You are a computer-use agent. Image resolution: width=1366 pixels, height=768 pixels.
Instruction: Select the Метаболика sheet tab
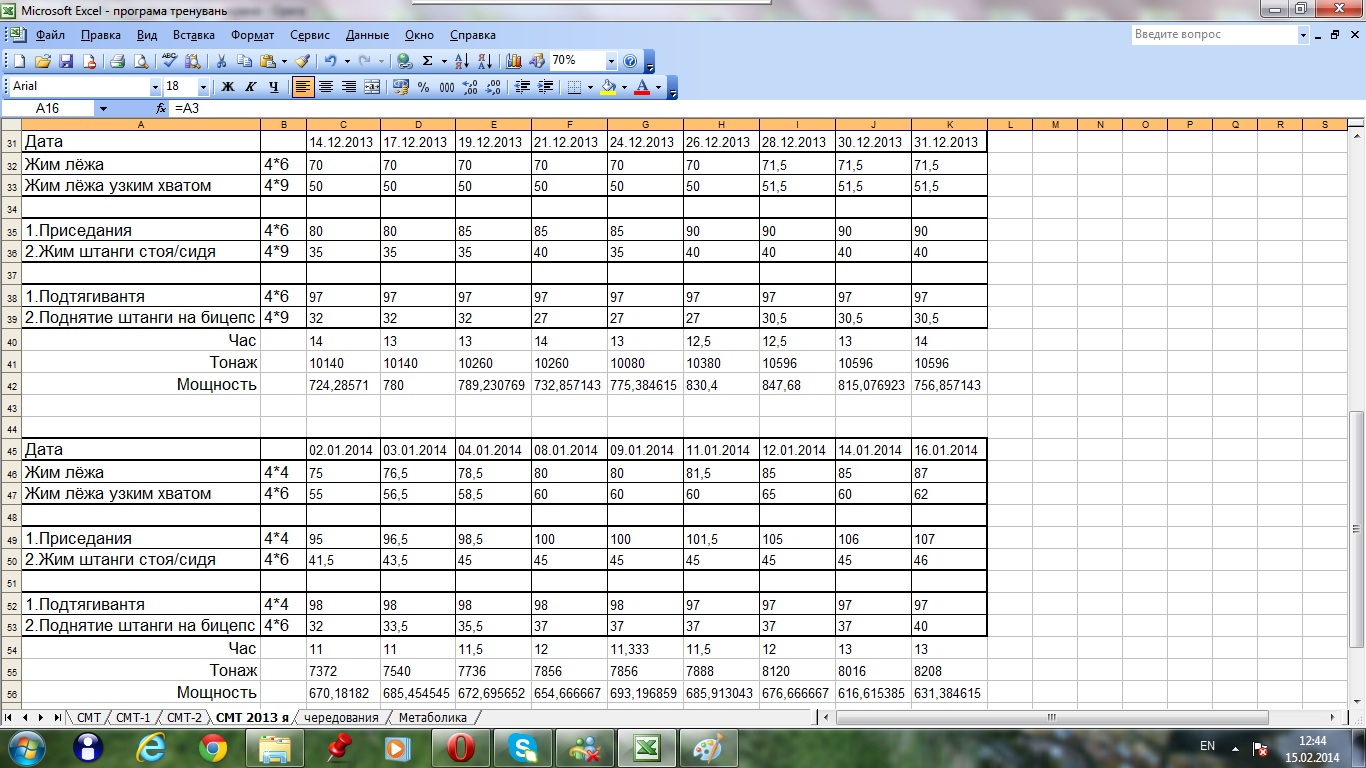pyautogui.click(x=432, y=718)
